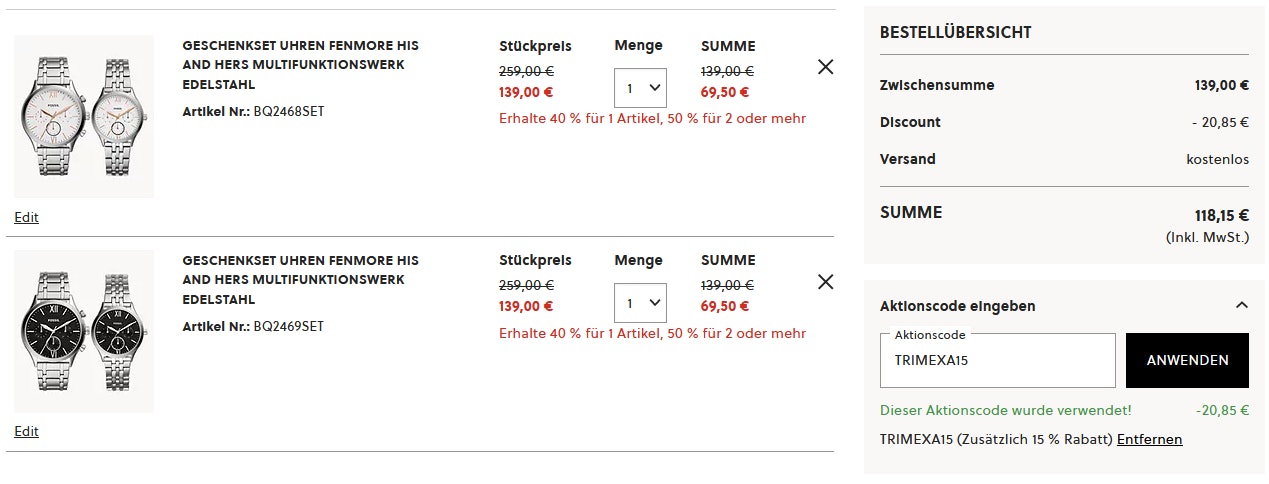Click Entfernen to remove the TRIMEXA15 code
1269x484 pixels.
(1149, 439)
